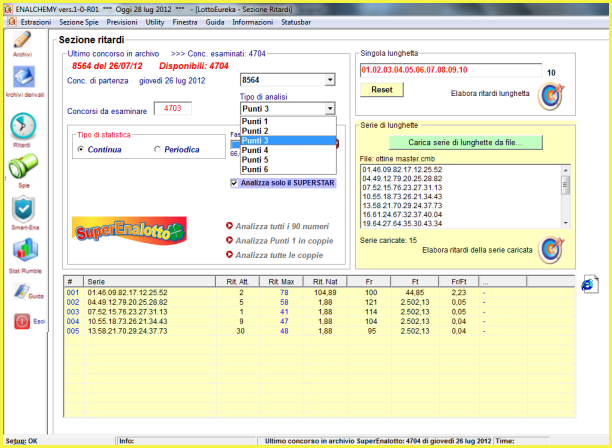Open the Finestra menu
This screenshot has height=448, width=612.
[185, 22]
